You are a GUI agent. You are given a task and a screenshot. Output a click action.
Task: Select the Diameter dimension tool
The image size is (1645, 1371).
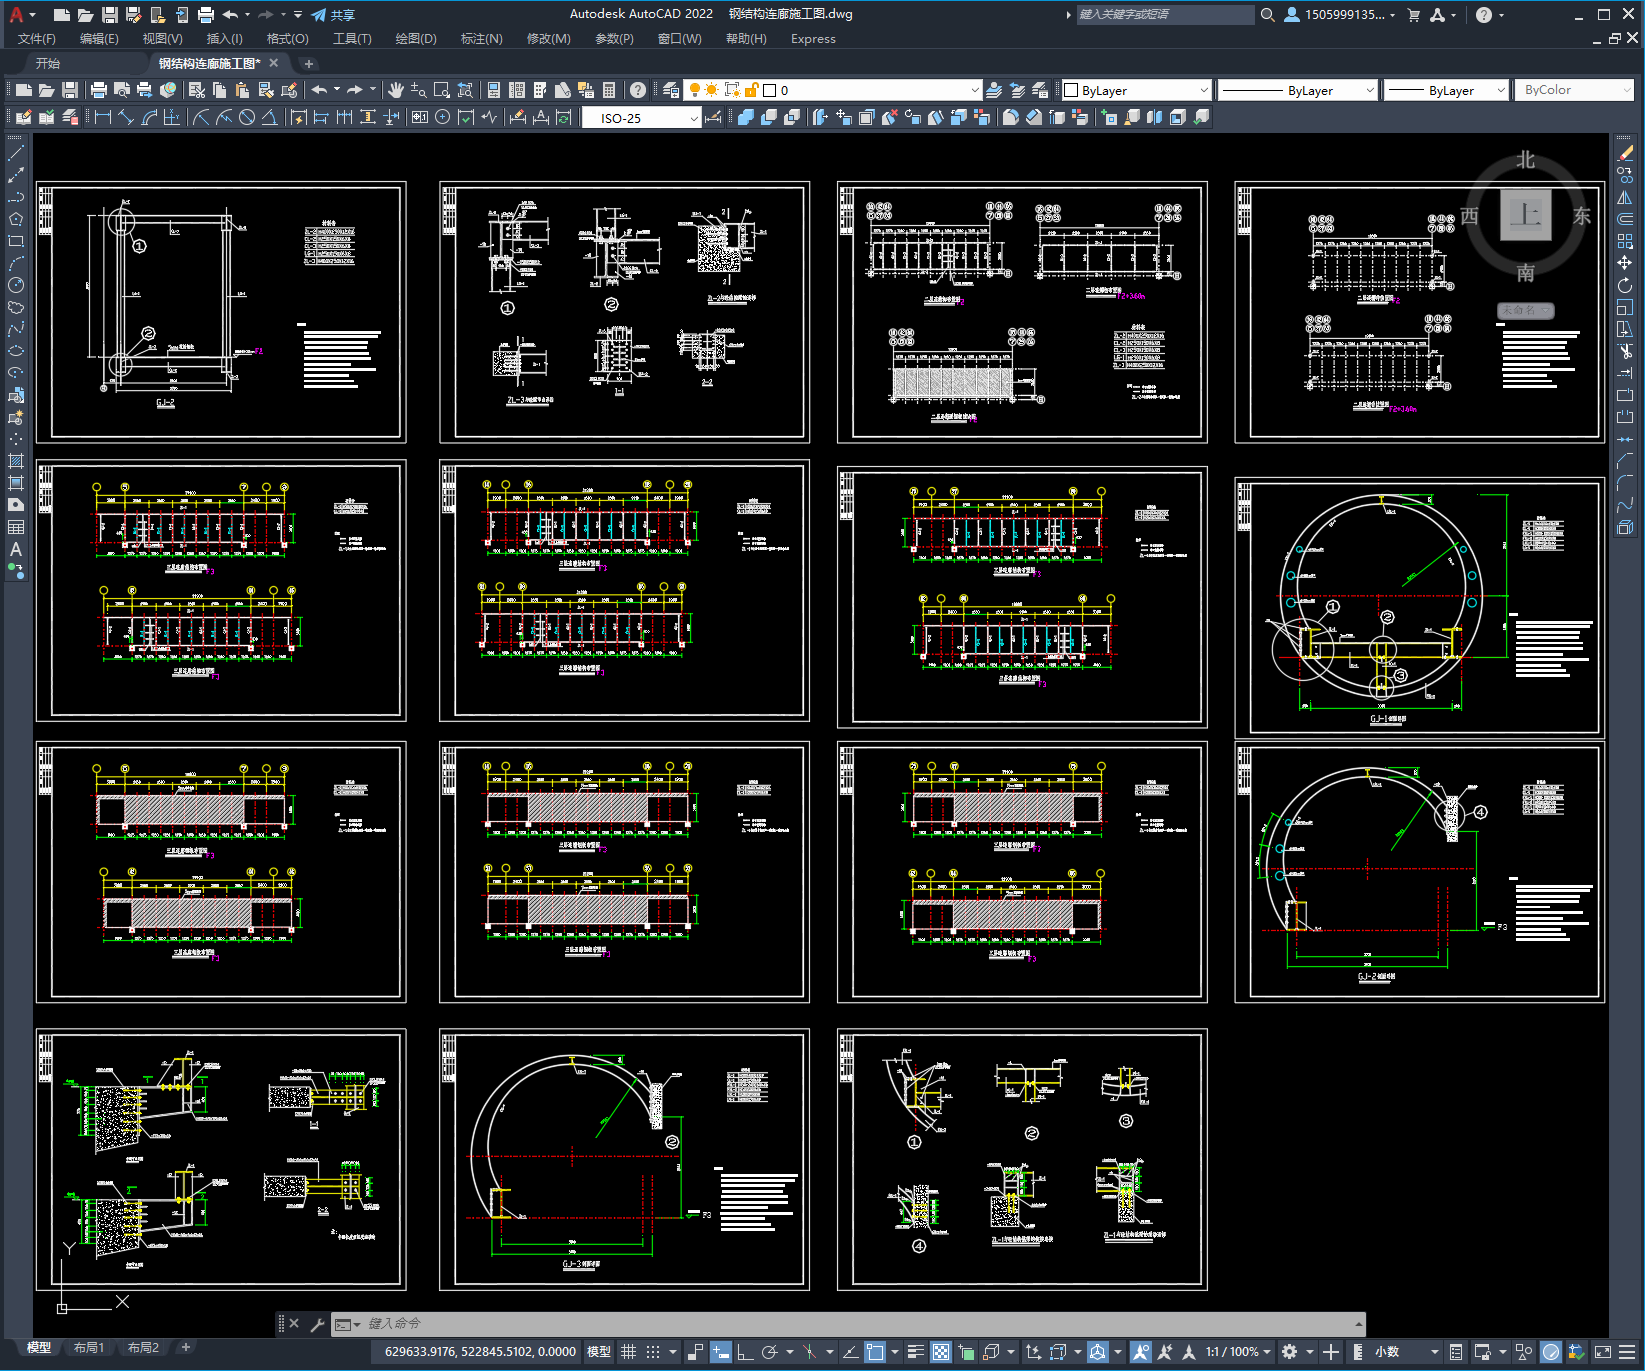point(247,118)
